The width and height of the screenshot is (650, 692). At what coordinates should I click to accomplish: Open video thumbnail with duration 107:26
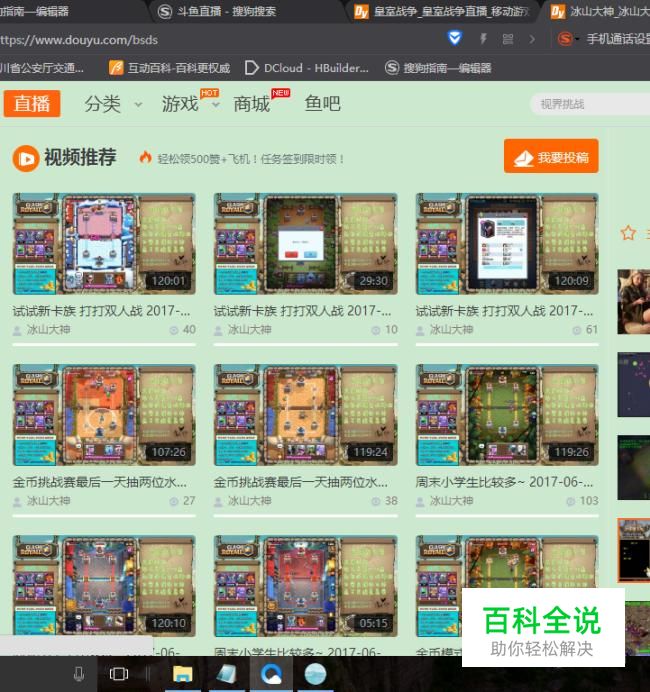tap(104, 415)
